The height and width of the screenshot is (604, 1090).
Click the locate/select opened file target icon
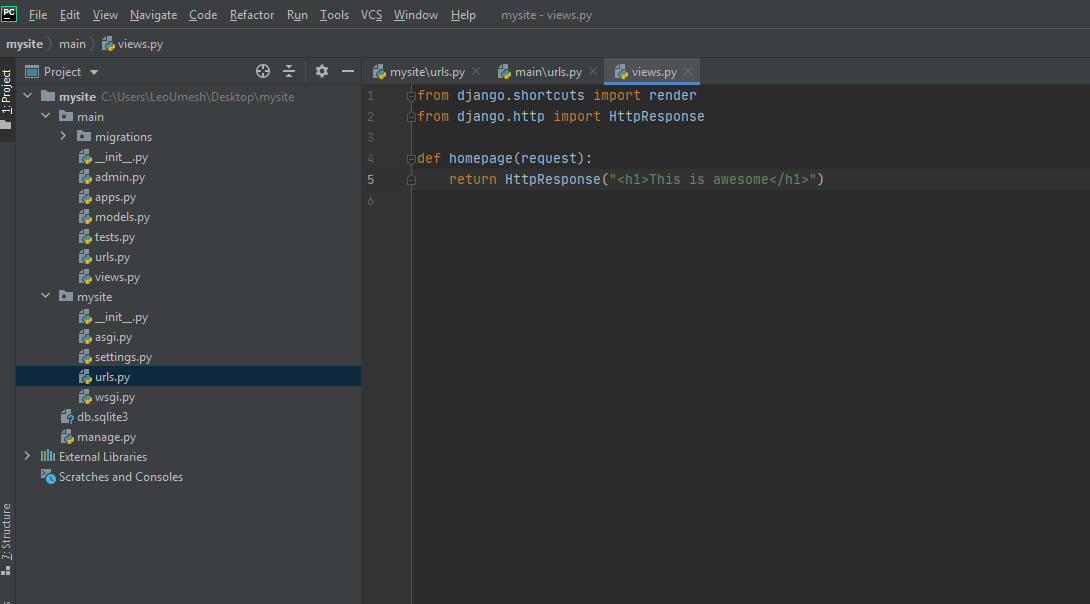click(263, 71)
